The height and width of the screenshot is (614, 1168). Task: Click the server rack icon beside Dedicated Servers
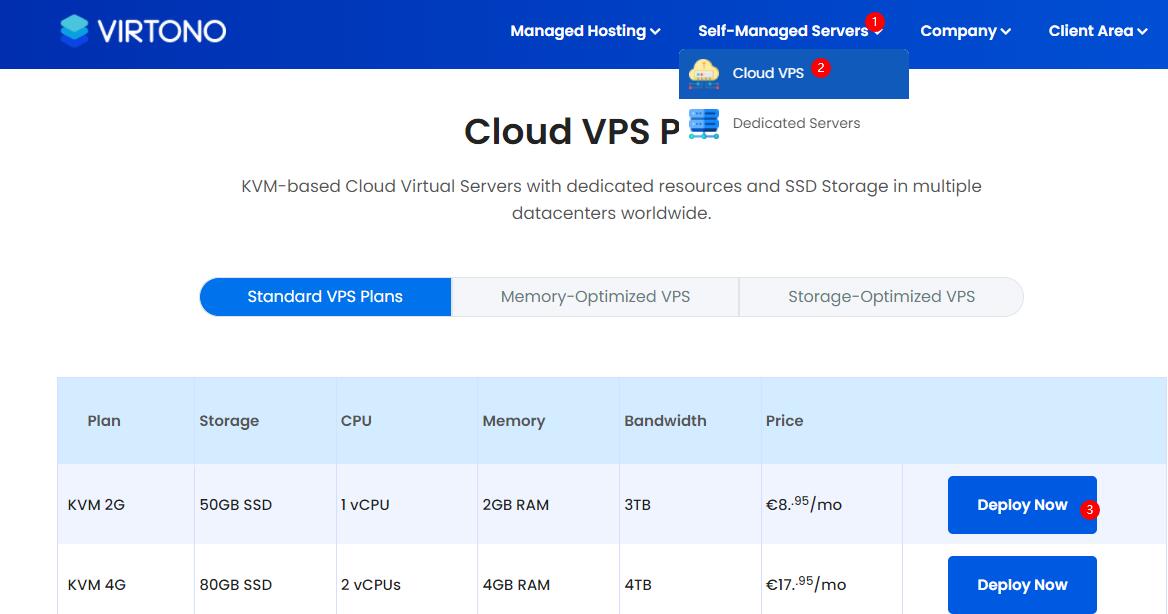tap(704, 123)
